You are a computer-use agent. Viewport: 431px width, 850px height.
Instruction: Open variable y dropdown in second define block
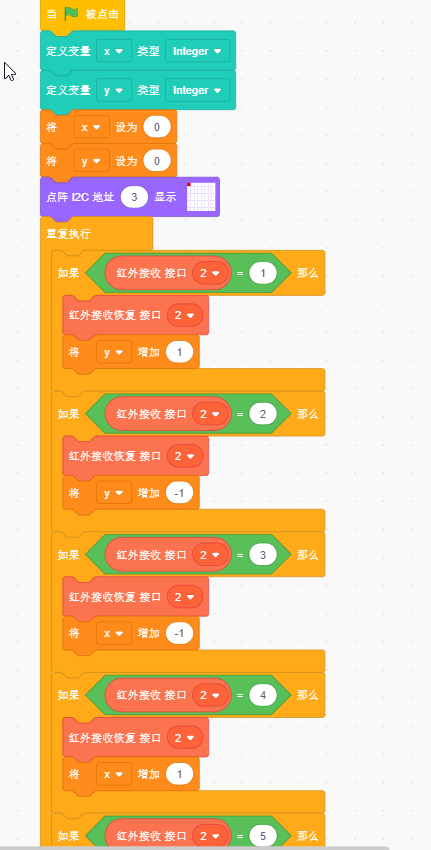point(114,91)
